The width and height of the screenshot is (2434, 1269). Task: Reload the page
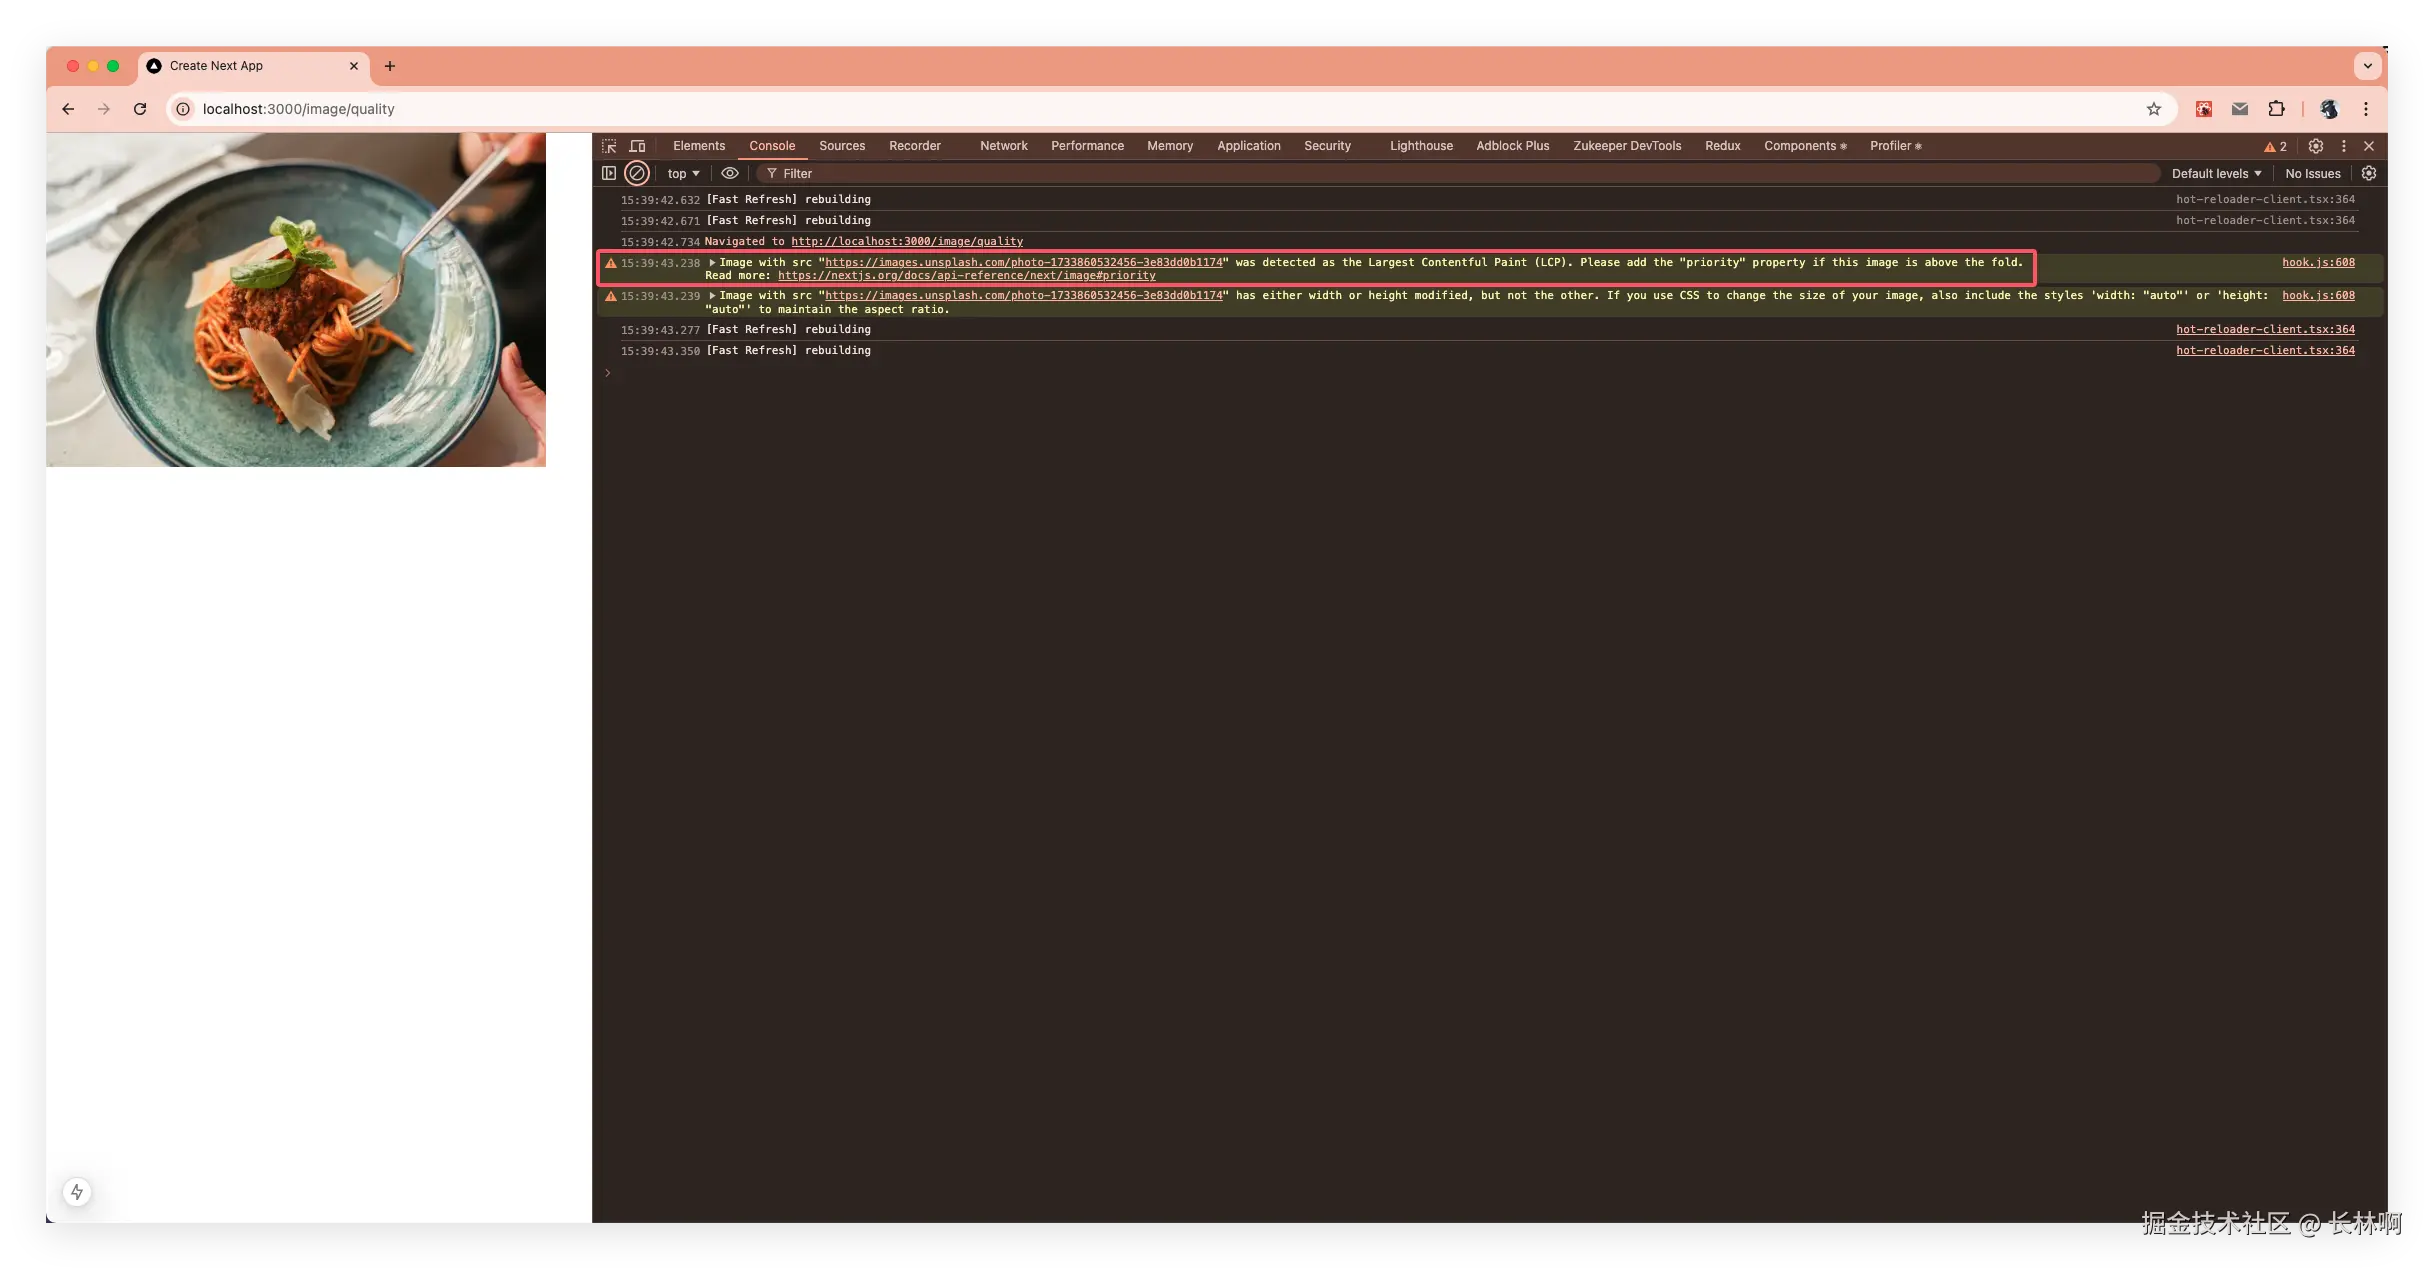[140, 109]
